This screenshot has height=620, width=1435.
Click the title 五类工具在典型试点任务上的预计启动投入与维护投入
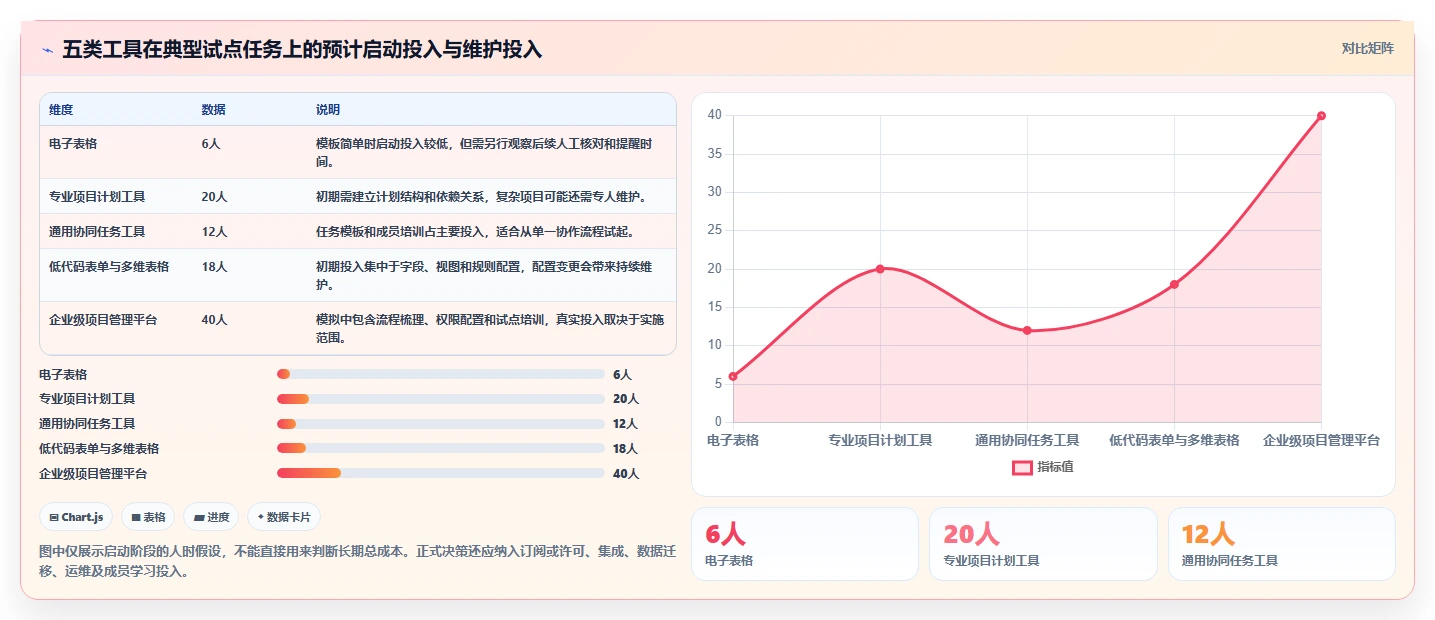click(302, 49)
